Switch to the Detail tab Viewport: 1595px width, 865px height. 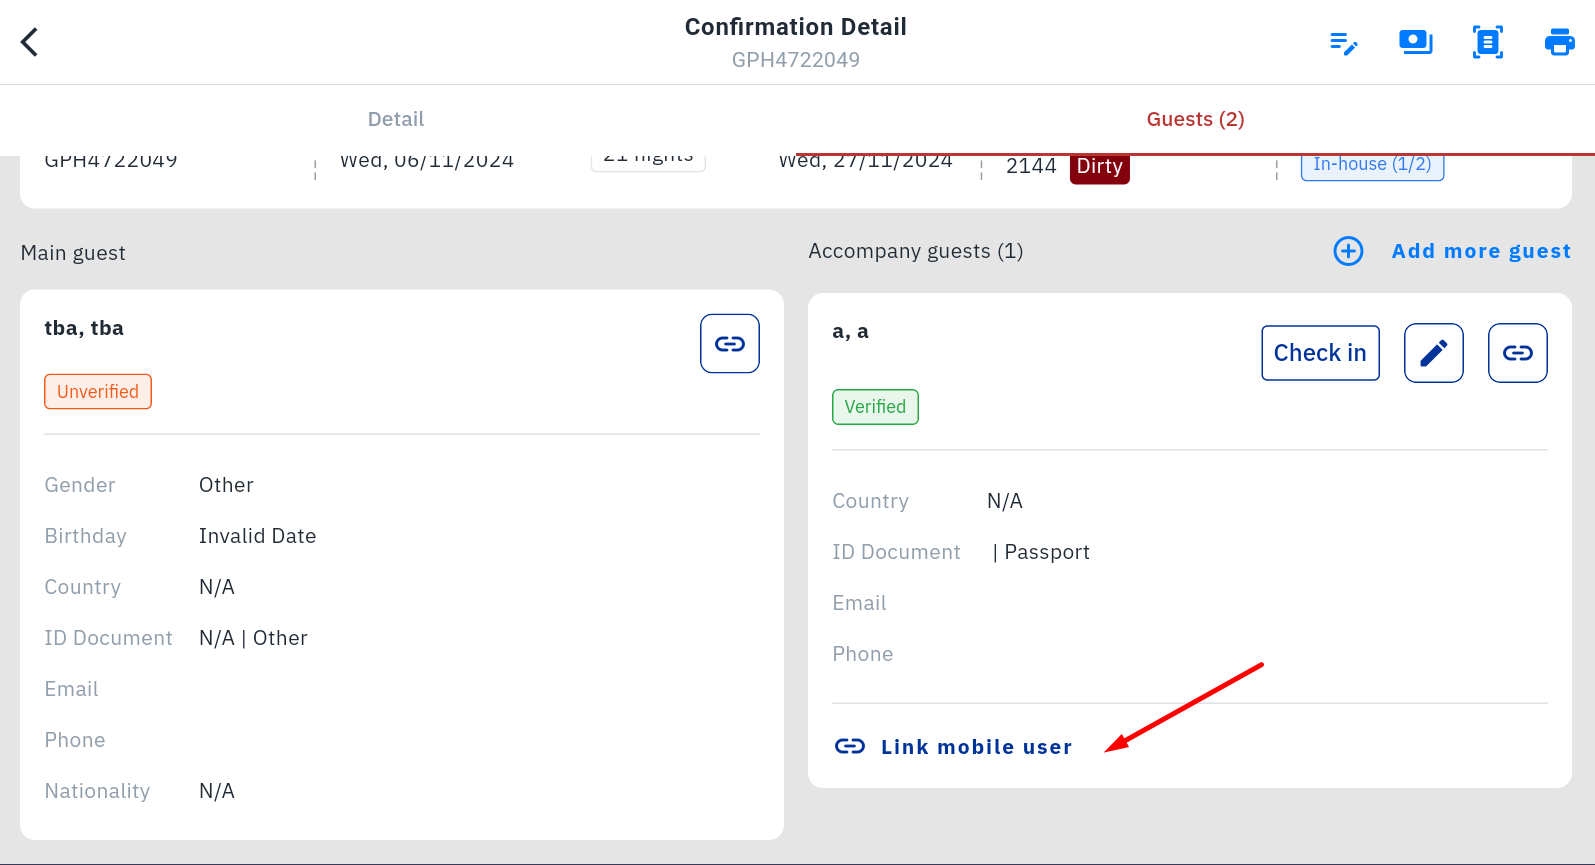pos(396,119)
